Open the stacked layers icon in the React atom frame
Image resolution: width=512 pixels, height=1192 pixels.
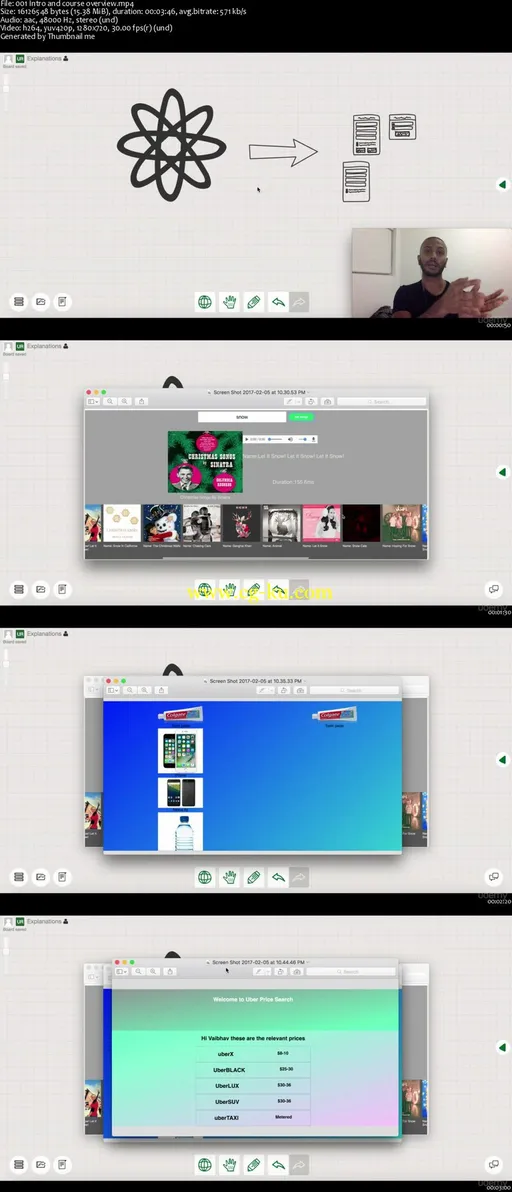tap(19, 302)
